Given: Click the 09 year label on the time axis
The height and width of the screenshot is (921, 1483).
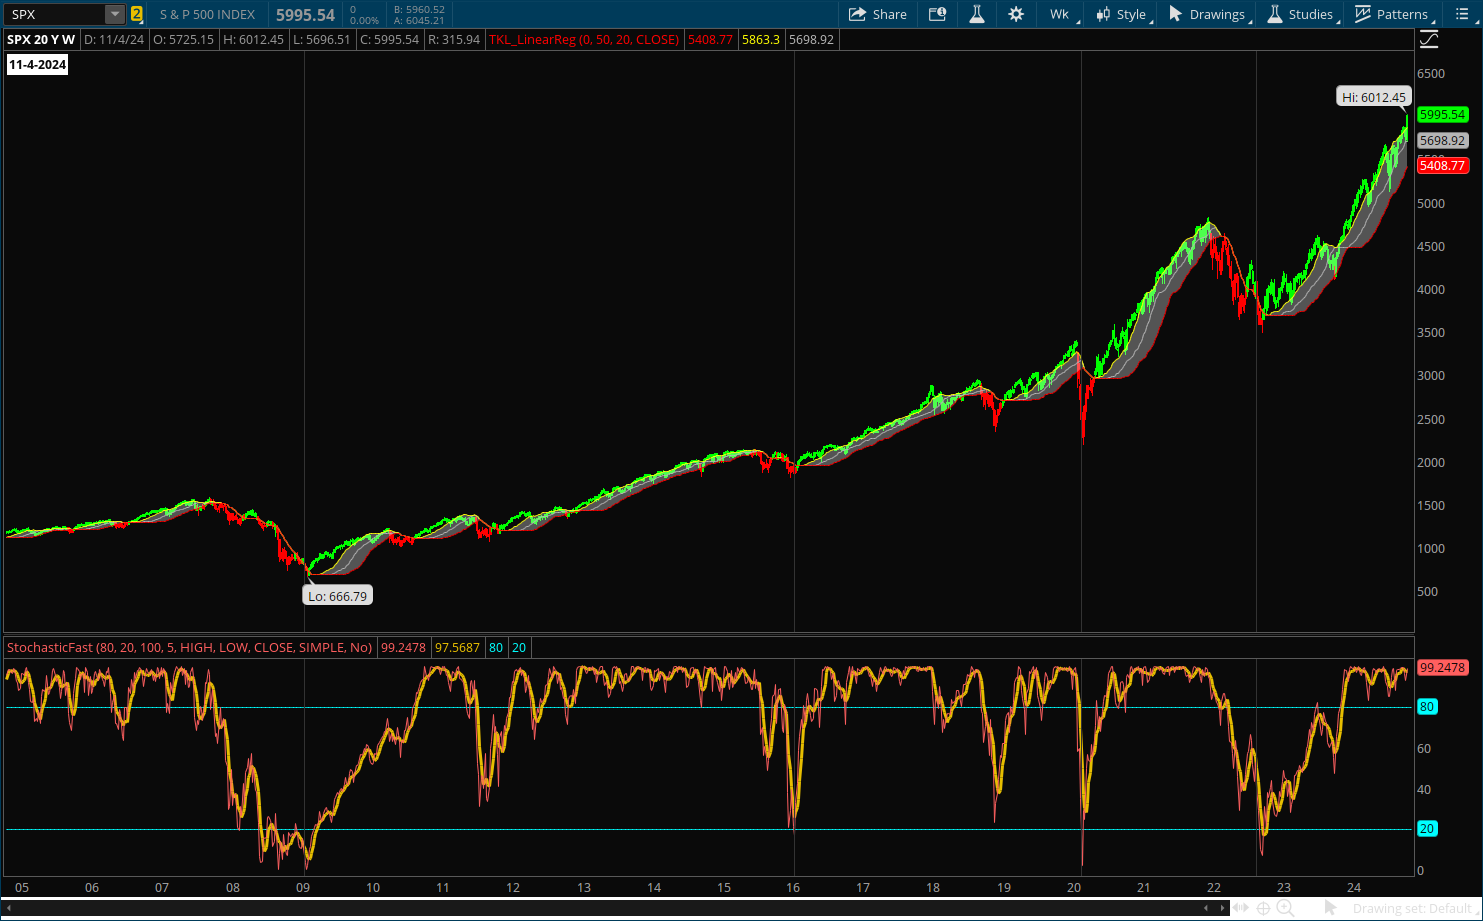Looking at the screenshot, I should point(303,888).
